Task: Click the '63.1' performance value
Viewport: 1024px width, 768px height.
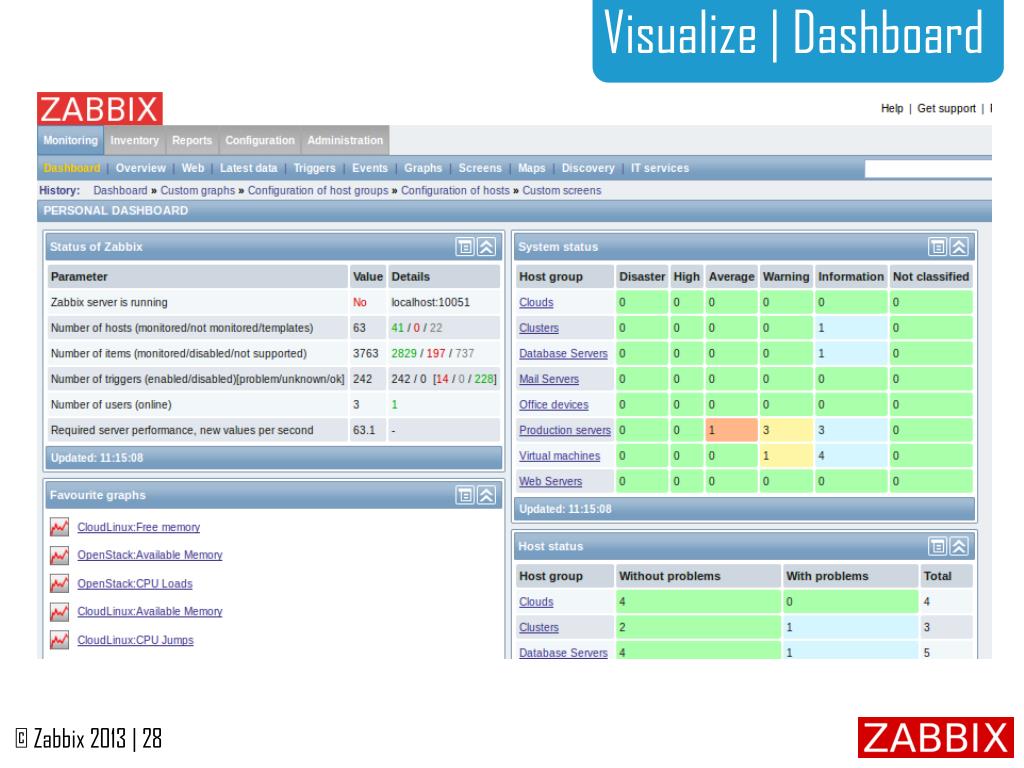Action: click(364, 430)
